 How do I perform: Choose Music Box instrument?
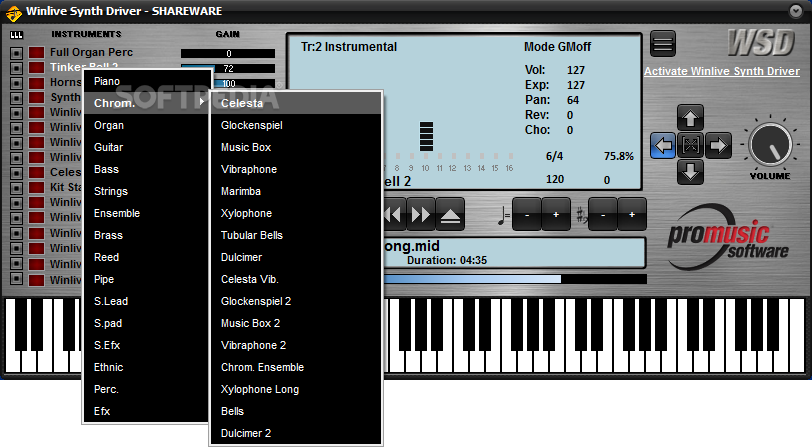click(x=296, y=147)
